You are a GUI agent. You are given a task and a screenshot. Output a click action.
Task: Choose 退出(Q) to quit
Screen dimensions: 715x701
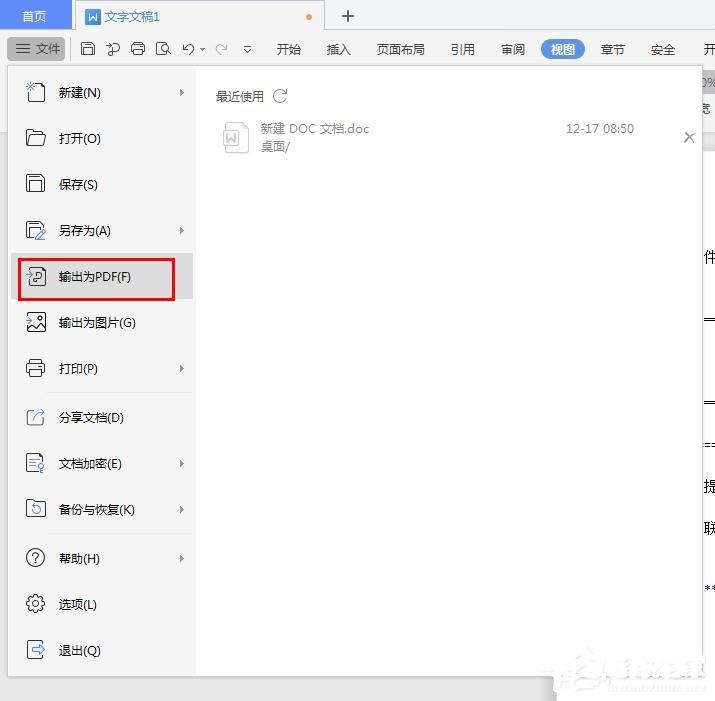102,650
